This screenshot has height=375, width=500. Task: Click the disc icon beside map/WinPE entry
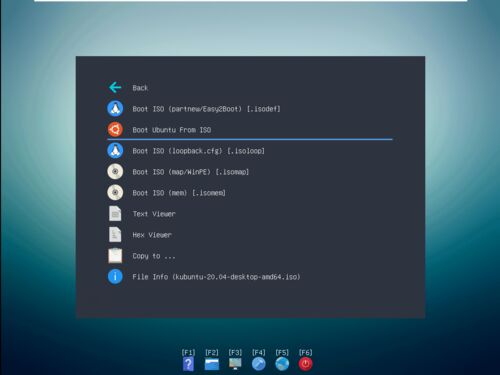click(115, 172)
